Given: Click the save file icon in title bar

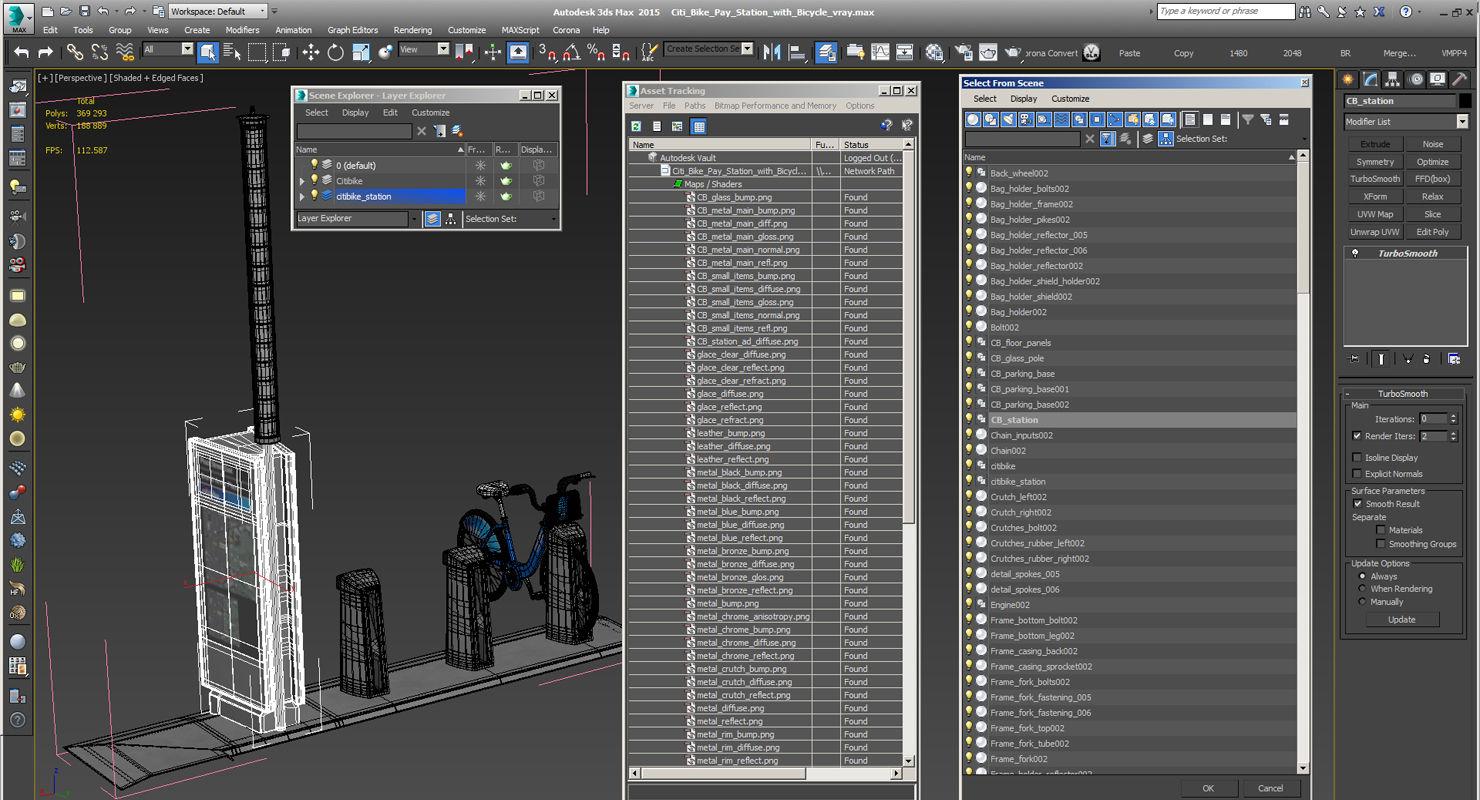Looking at the screenshot, I should pyautogui.click(x=84, y=11).
